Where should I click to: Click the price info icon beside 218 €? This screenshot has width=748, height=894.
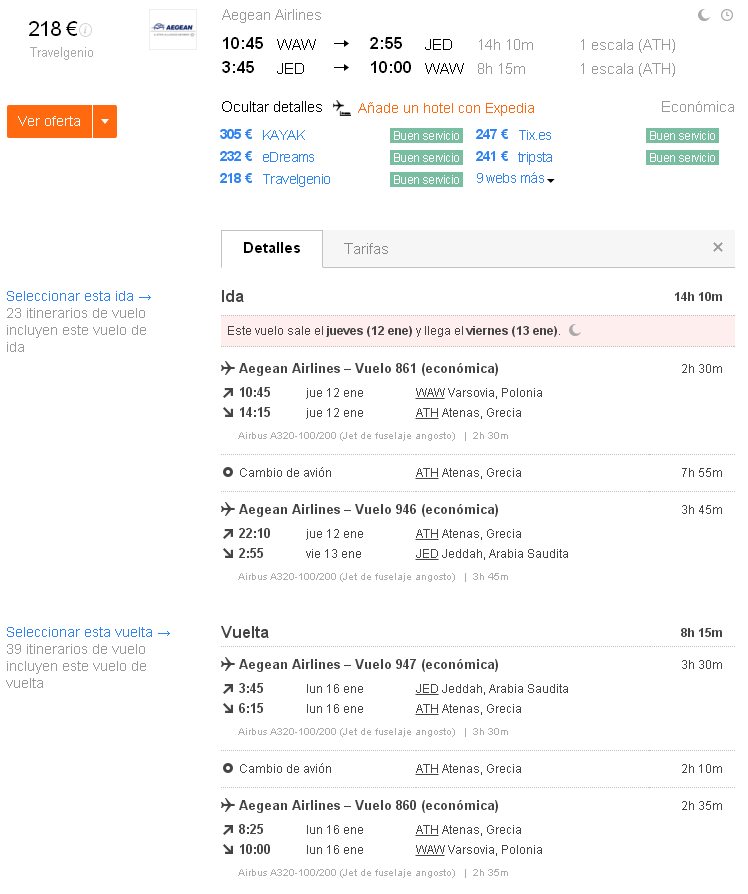click(86, 30)
